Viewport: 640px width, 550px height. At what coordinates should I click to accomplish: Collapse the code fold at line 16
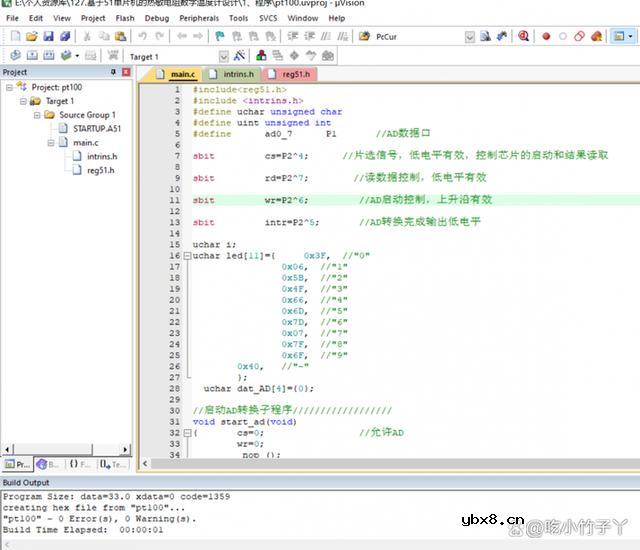(186, 256)
